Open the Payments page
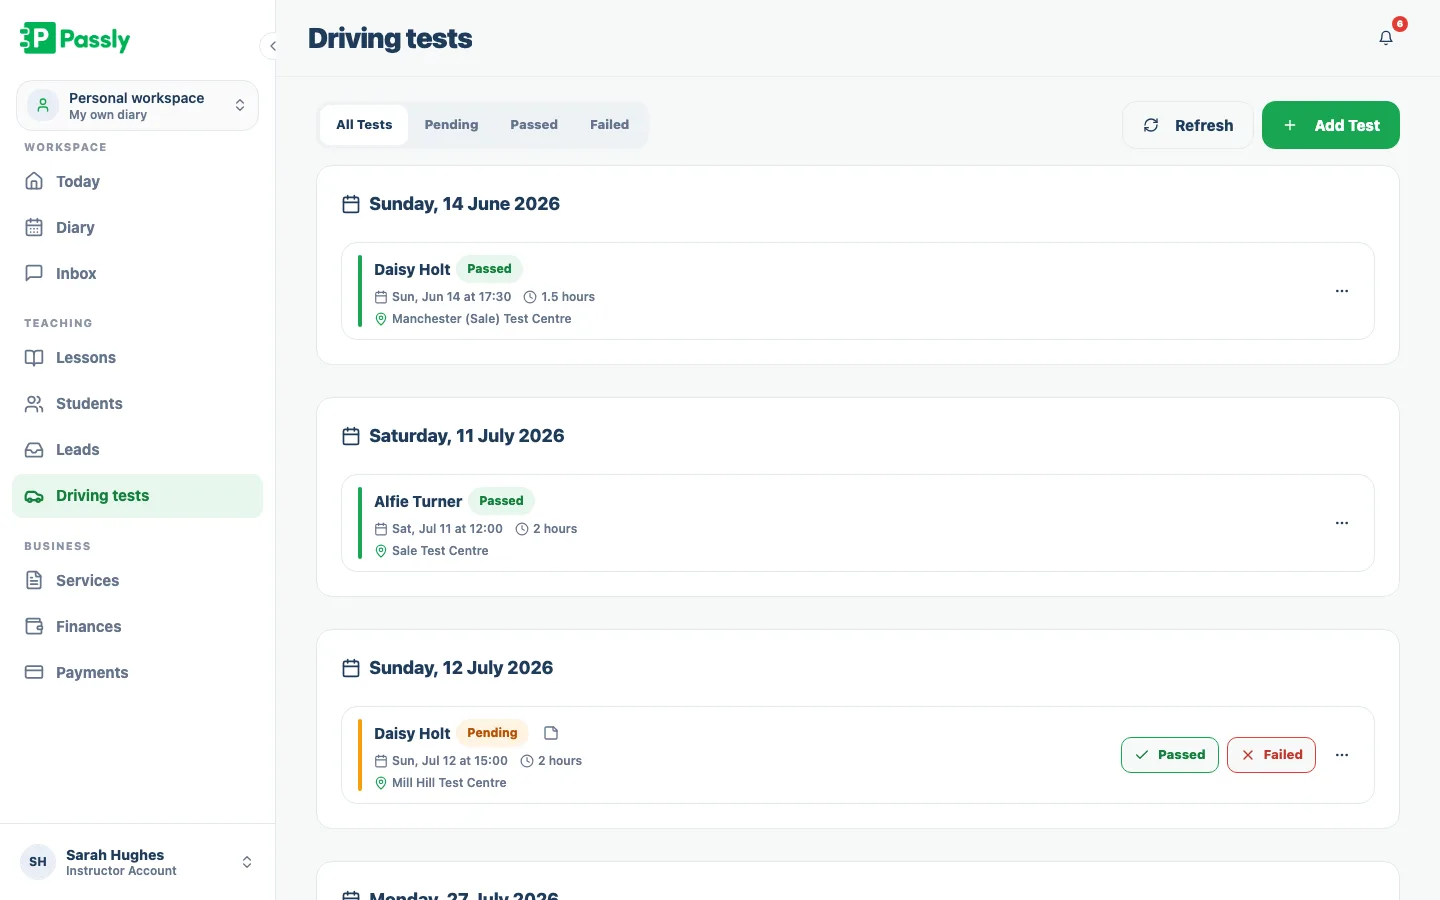The height and width of the screenshot is (900, 1440). tap(138, 672)
